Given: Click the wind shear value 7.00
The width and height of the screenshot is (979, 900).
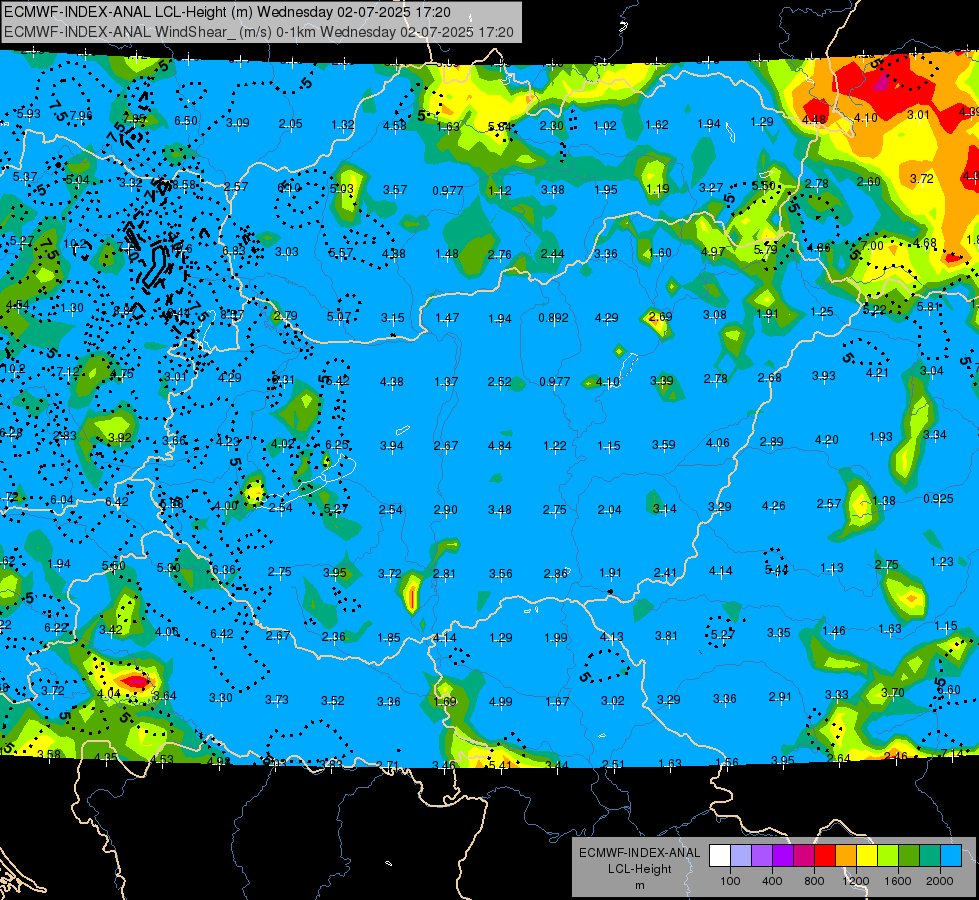Looking at the screenshot, I should pos(872,246).
